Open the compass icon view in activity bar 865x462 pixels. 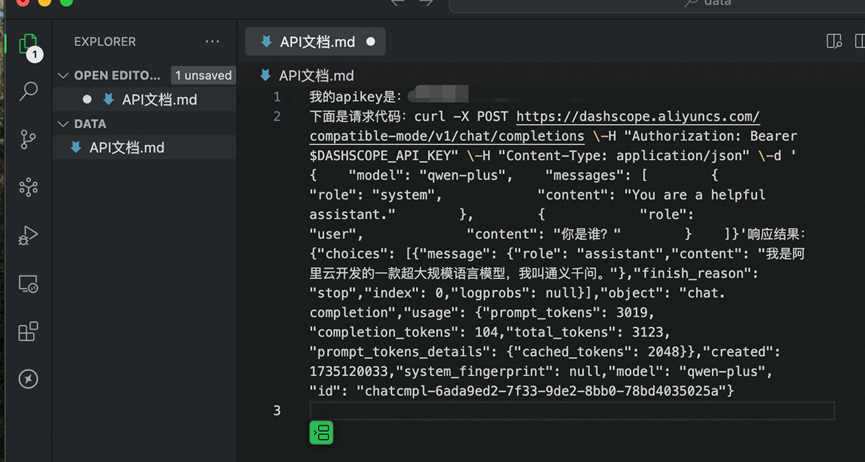click(28, 379)
